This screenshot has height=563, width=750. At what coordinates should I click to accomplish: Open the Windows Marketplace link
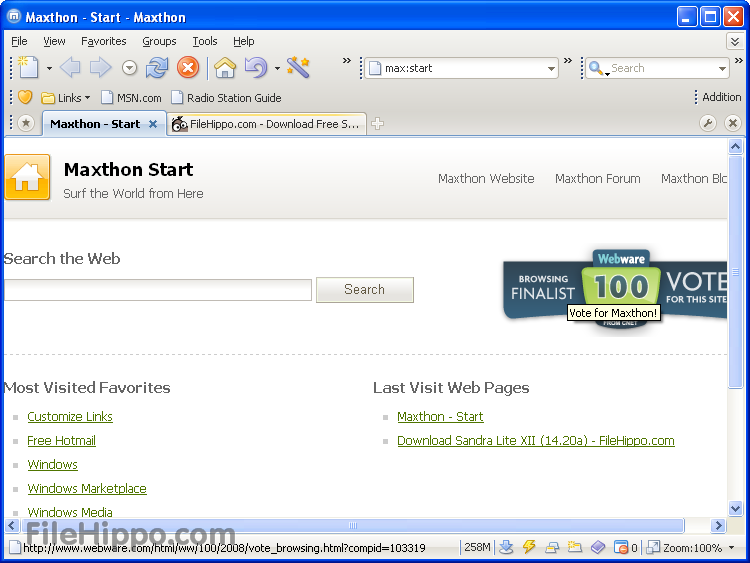87,488
